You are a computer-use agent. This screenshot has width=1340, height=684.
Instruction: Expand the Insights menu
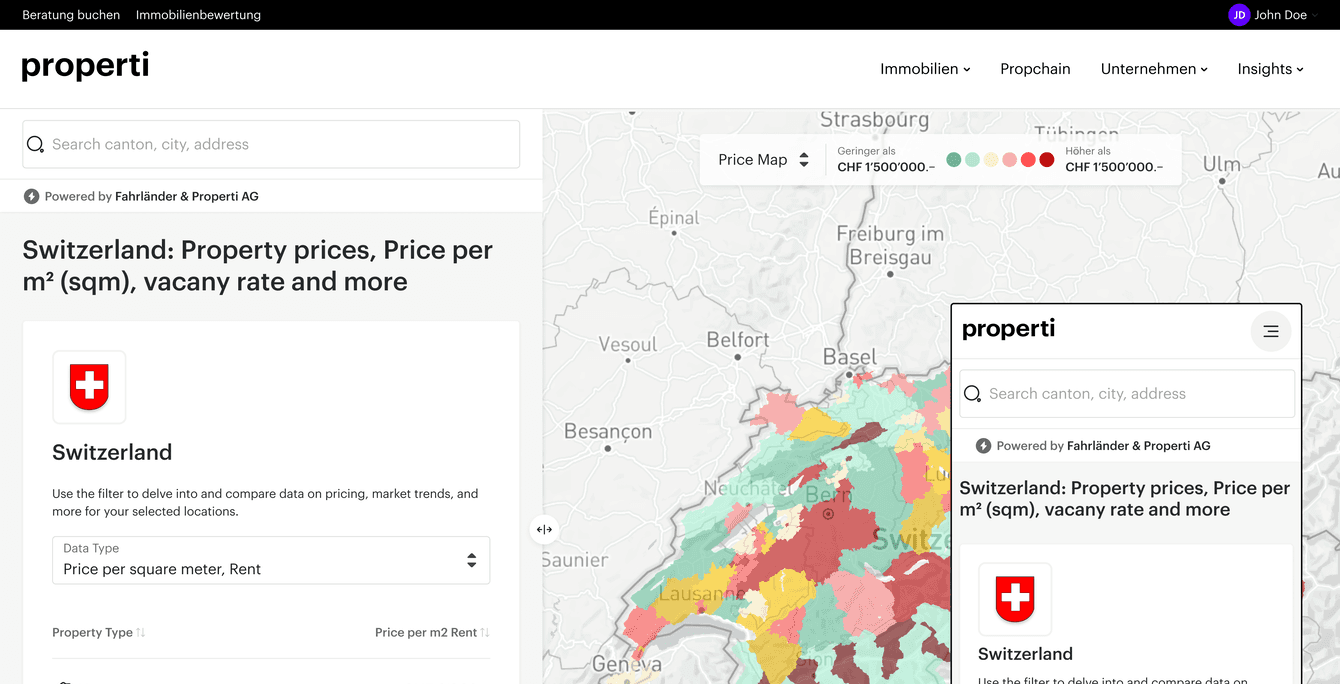pos(1270,69)
